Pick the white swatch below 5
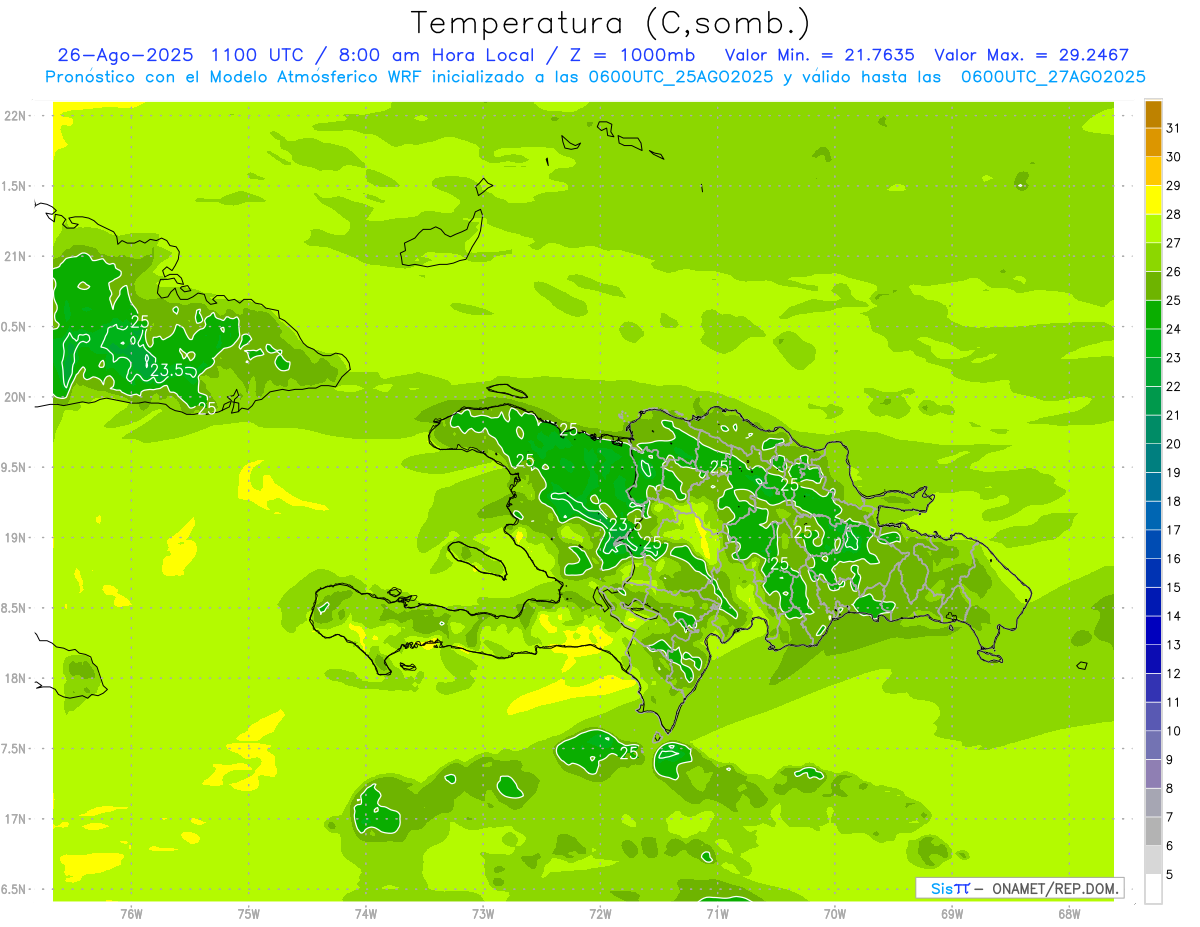 [1153, 889]
